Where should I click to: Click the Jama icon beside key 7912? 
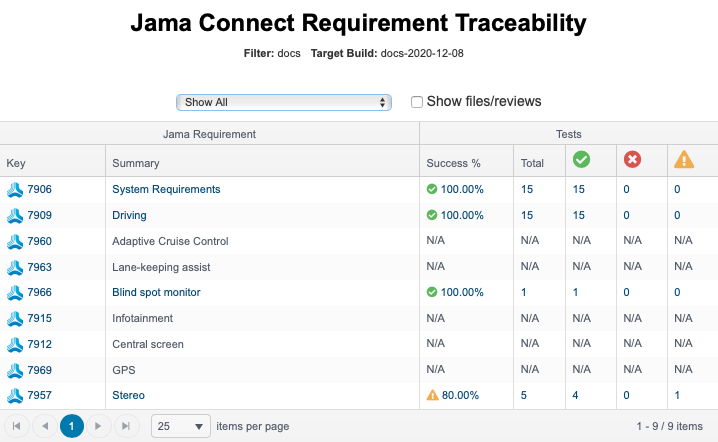(x=15, y=344)
